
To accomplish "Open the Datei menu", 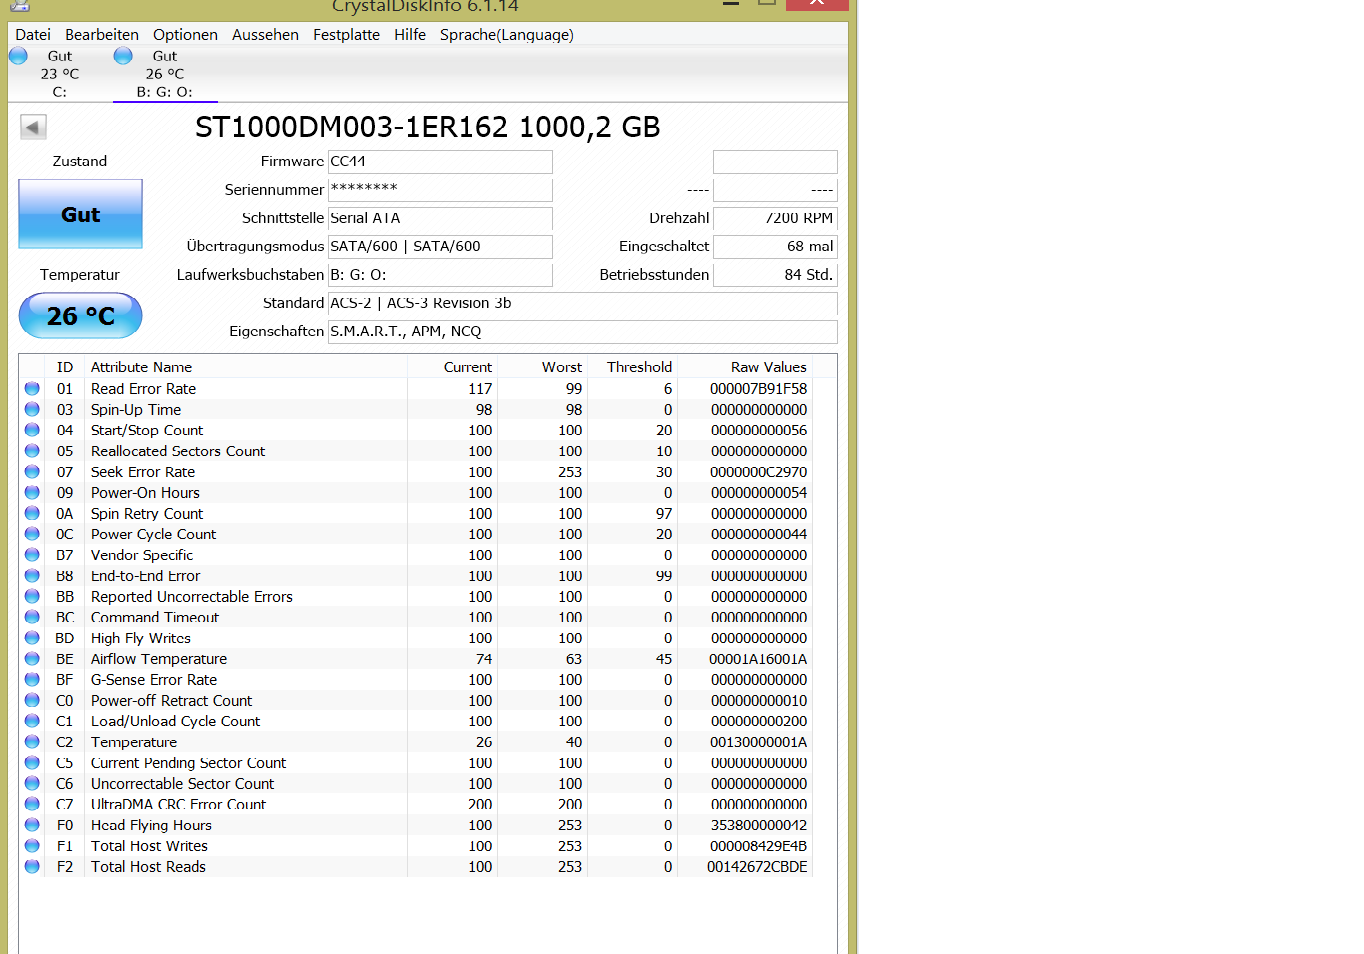I will [33, 35].
